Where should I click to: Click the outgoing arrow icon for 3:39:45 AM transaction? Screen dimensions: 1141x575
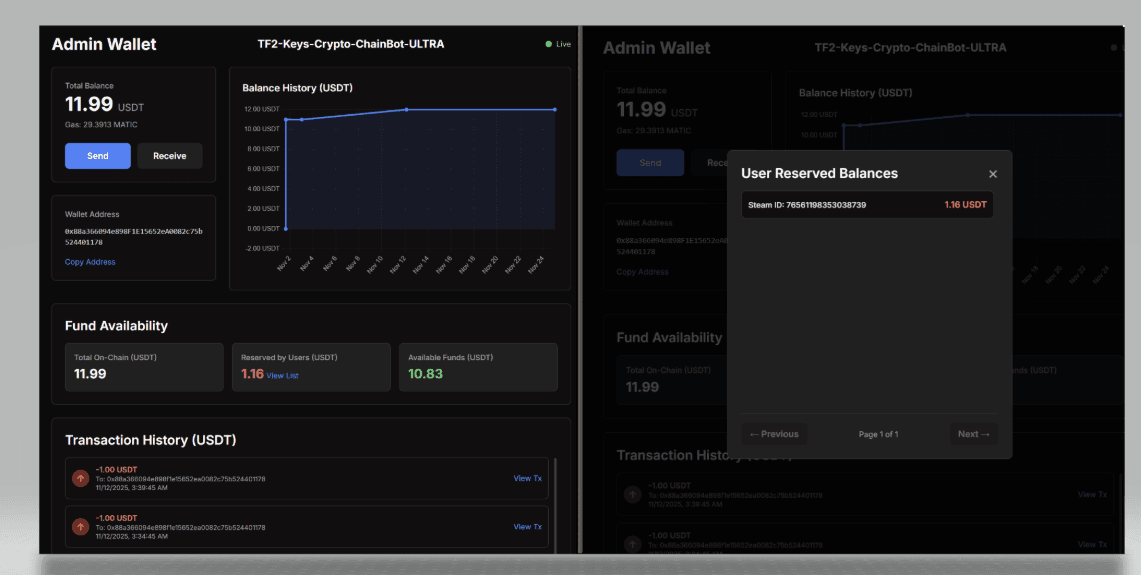81,479
